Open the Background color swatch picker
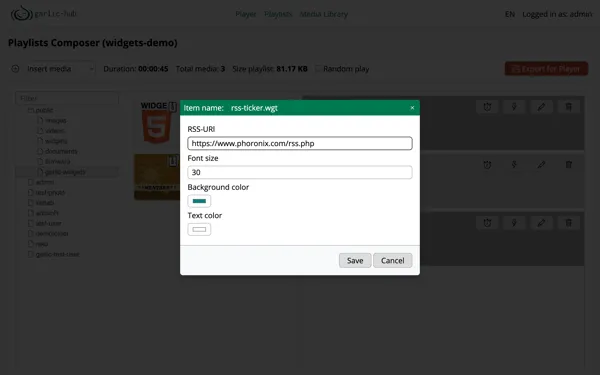 click(x=199, y=201)
